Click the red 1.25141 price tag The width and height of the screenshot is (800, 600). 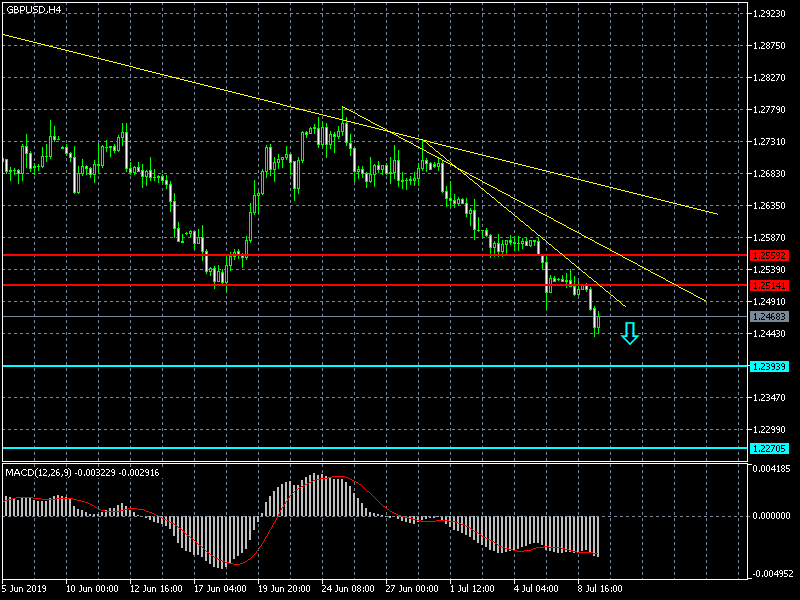(x=769, y=285)
